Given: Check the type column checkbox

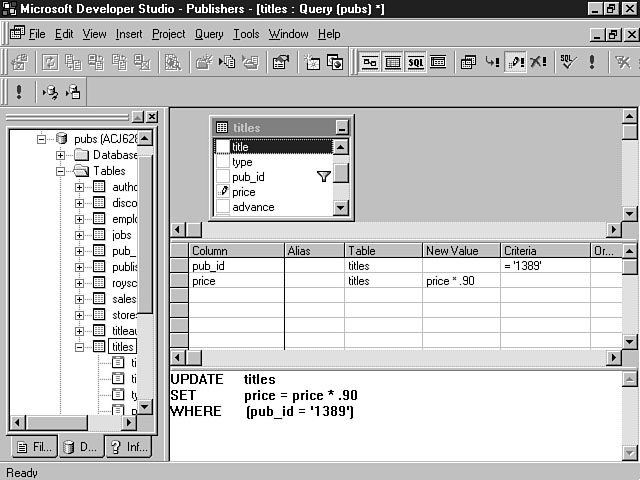Looking at the screenshot, I should click(x=222, y=161).
